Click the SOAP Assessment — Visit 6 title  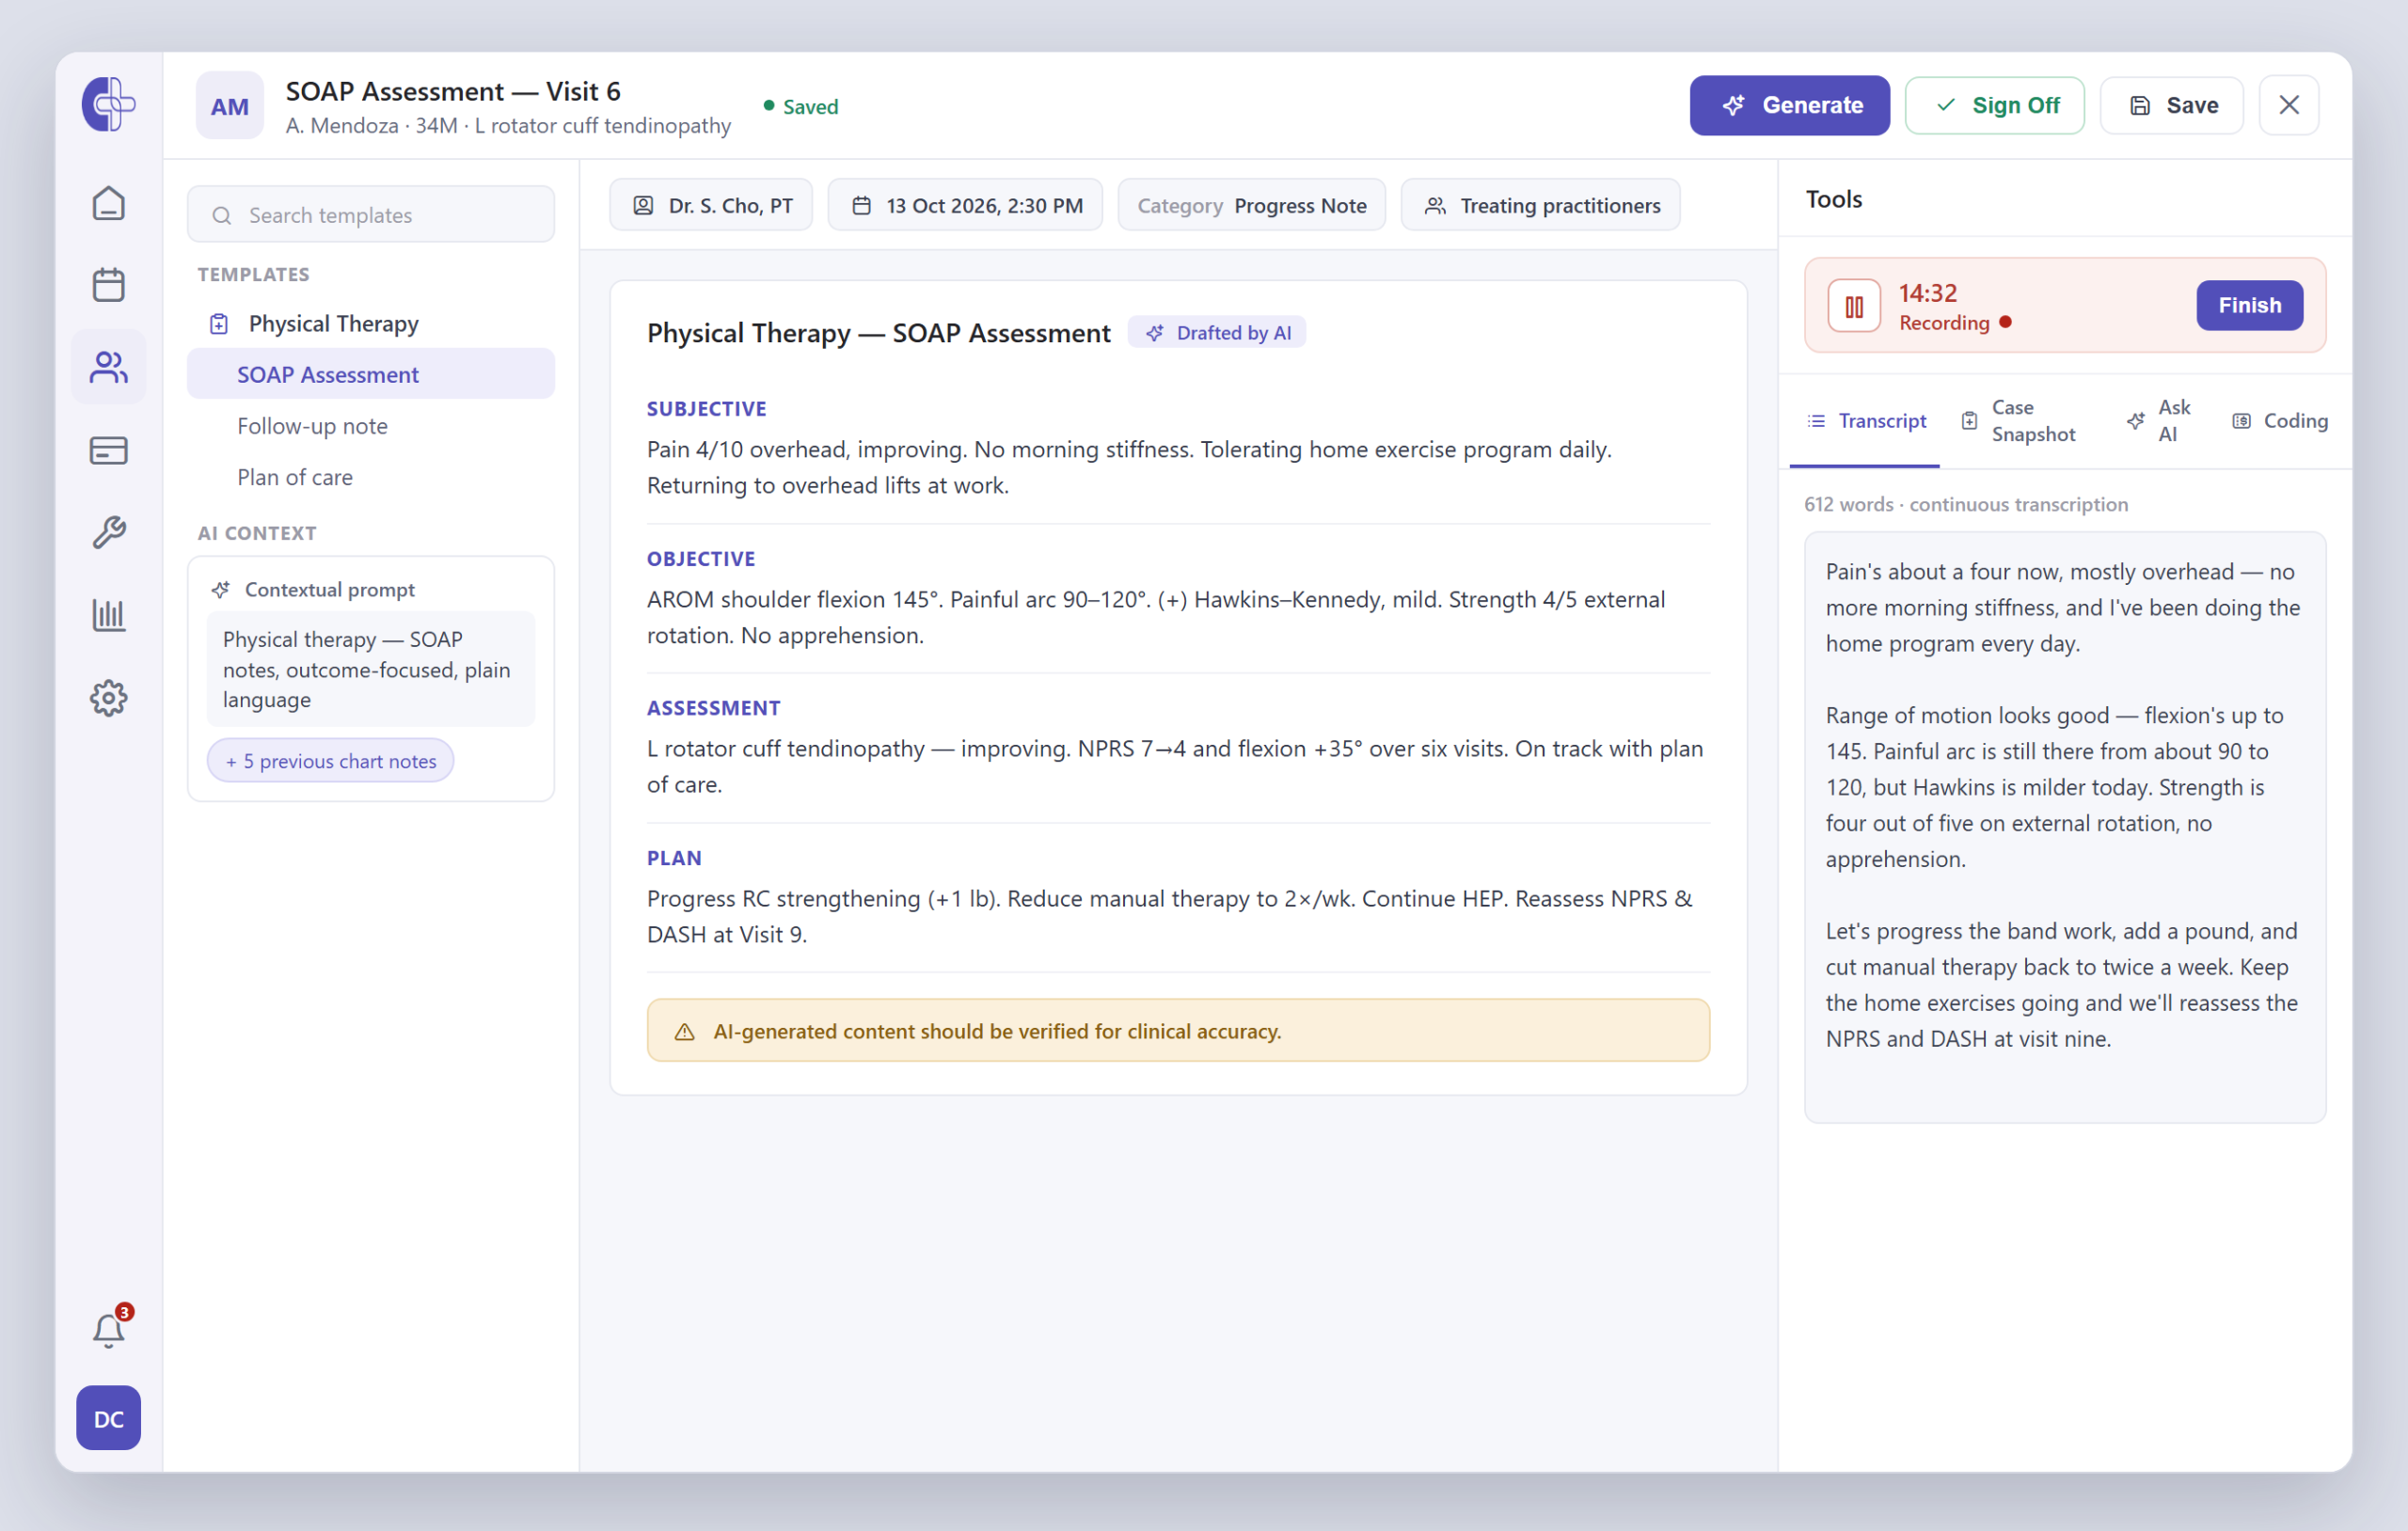453,91
